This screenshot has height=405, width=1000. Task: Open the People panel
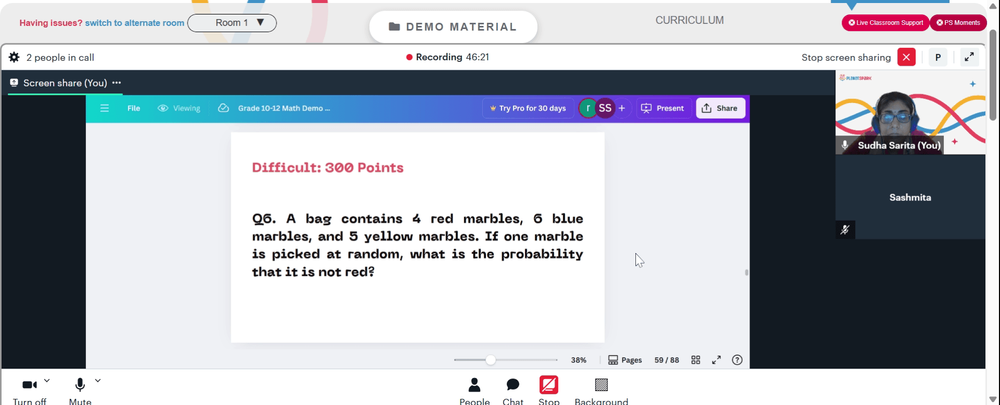coord(474,390)
